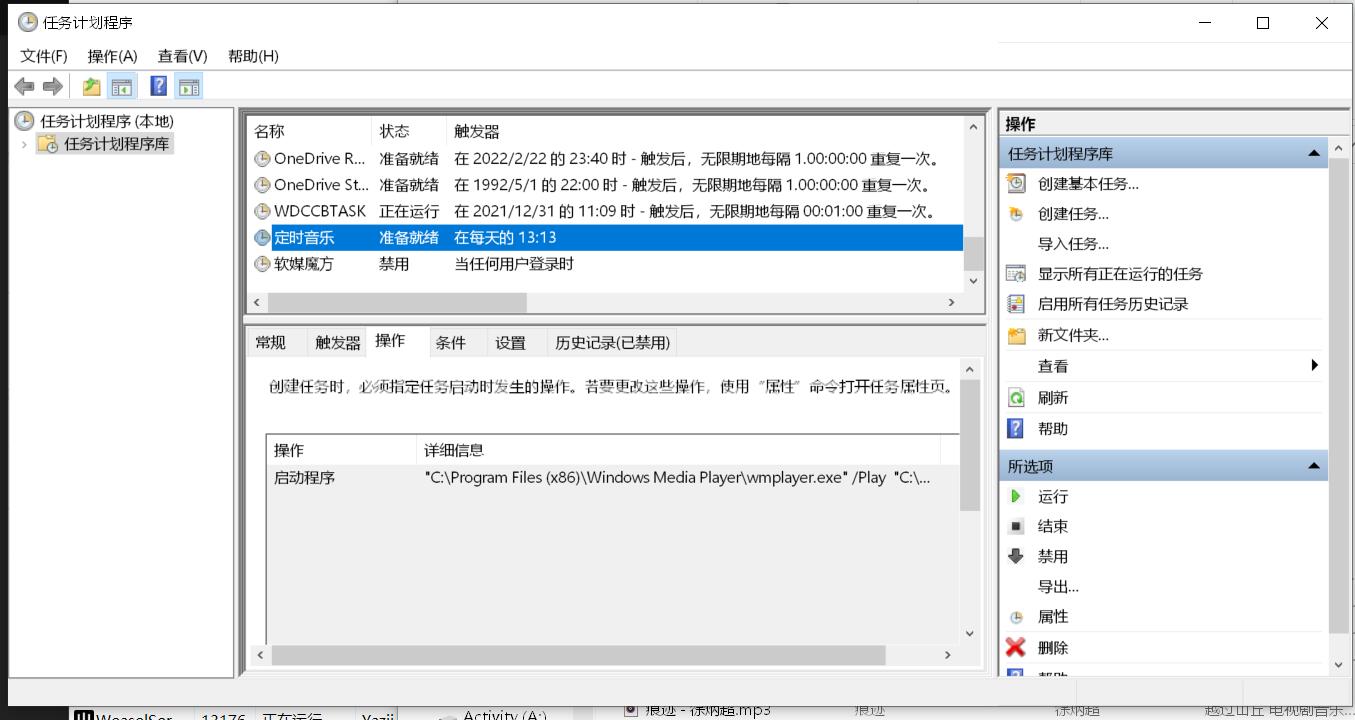The width and height of the screenshot is (1355, 720).
Task: Click the blue help toolbar icon
Action: point(158,87)
